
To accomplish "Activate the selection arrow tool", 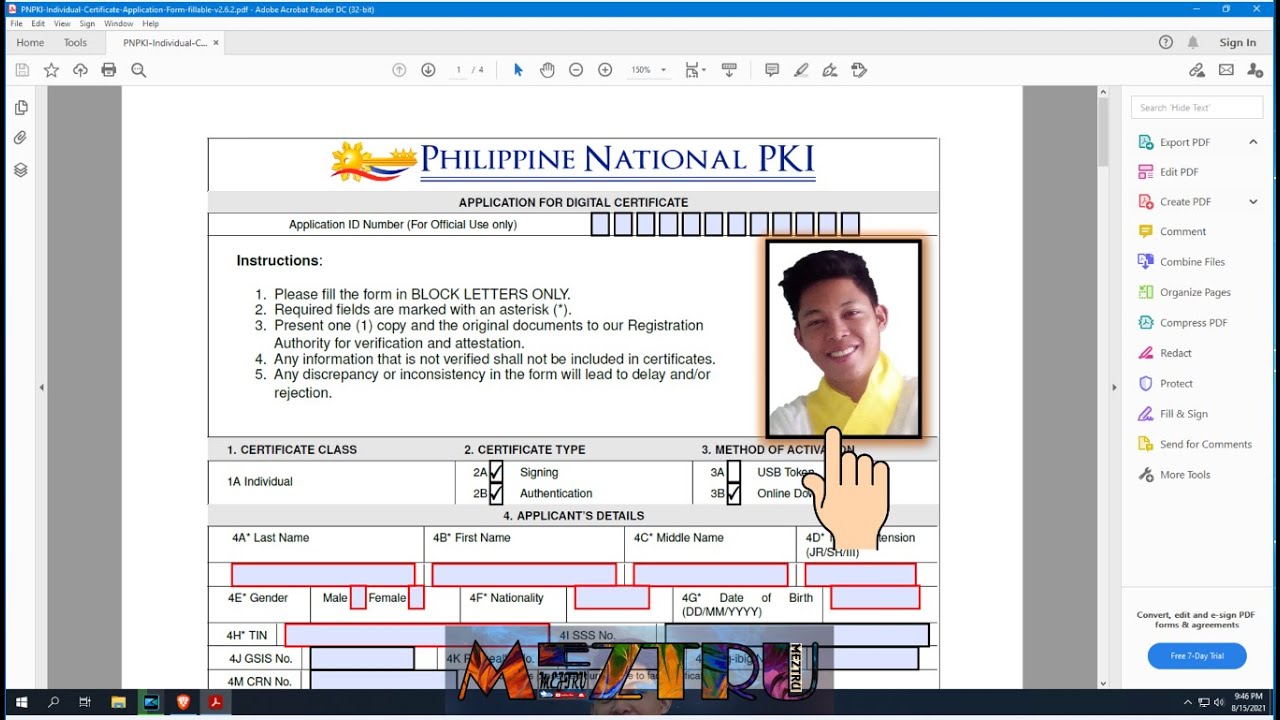I will [518, 70].
